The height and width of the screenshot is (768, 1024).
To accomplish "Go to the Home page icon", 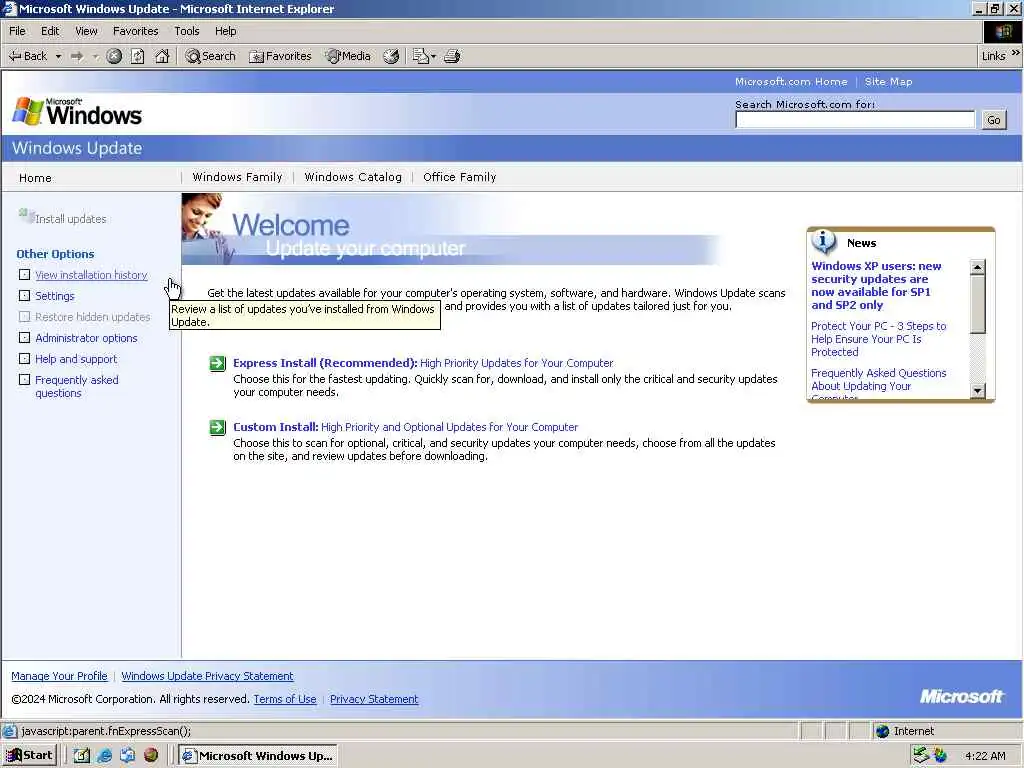I will [x=162, y=56].
